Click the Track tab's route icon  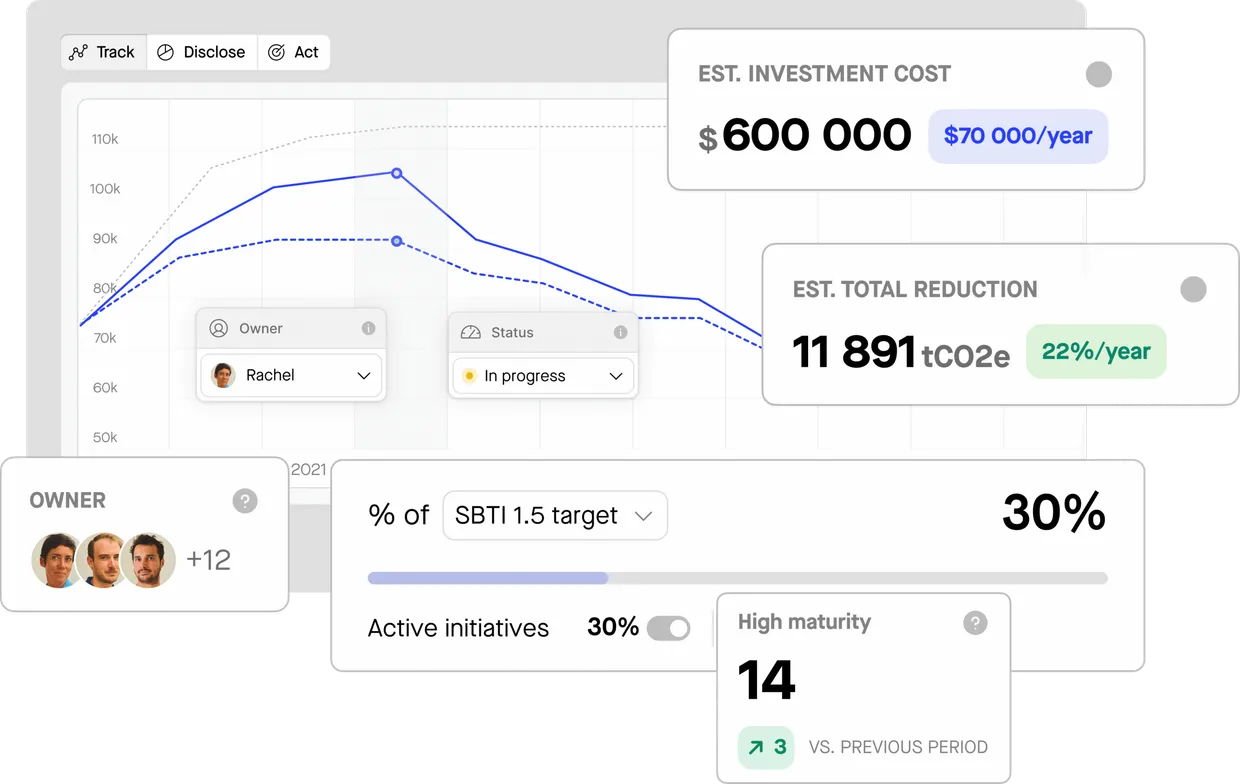tap(79, 51)
